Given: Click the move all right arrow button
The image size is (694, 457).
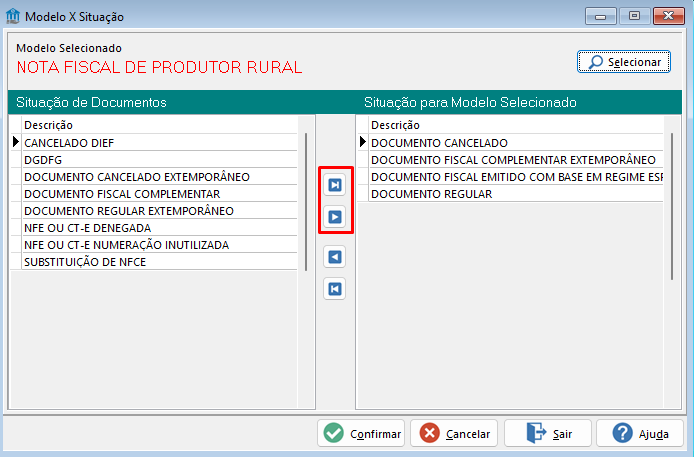Looking at the screenshot, I should tap(335, 185).
